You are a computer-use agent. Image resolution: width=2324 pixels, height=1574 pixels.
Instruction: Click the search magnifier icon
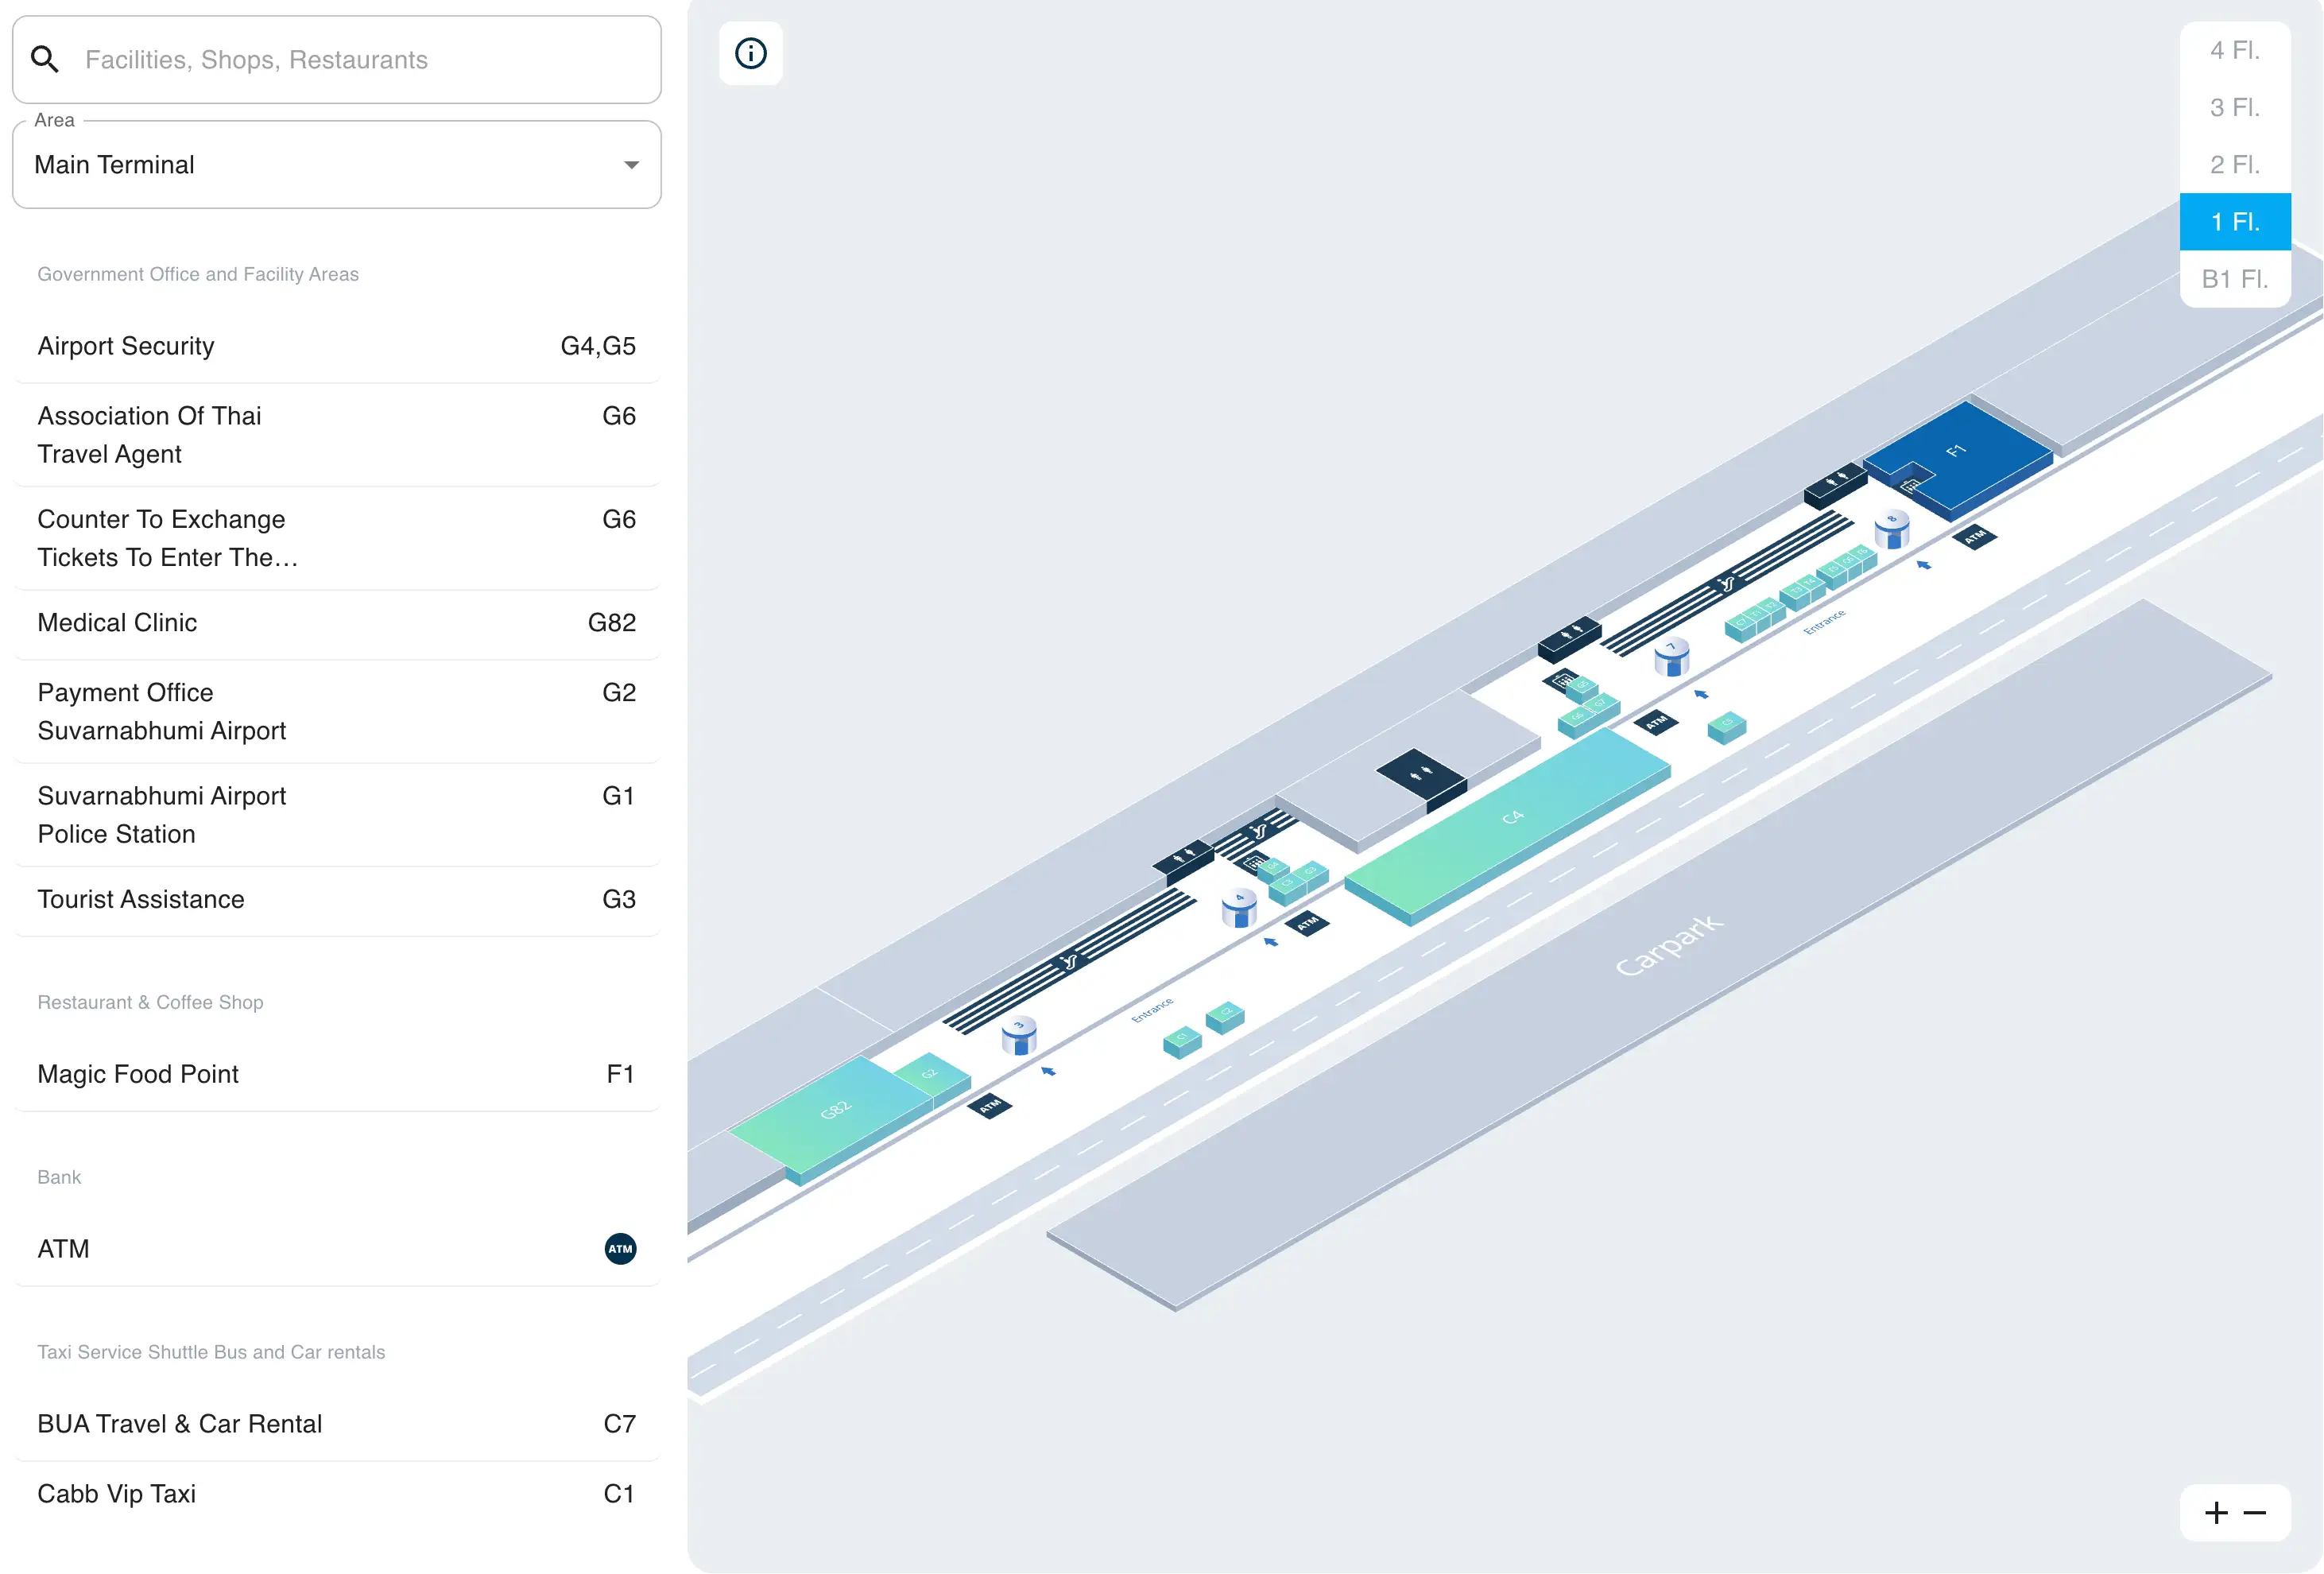45,59
